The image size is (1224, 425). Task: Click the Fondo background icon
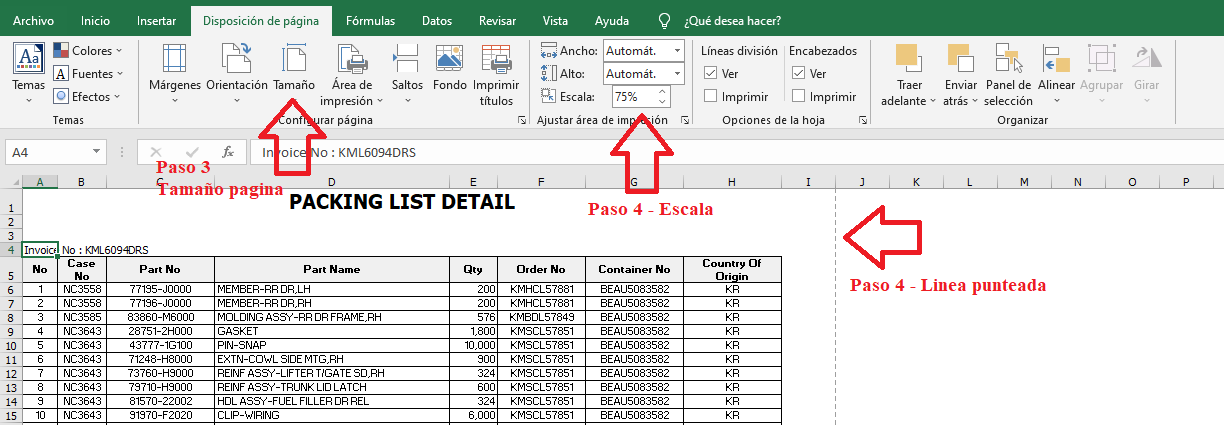(450, 60)
